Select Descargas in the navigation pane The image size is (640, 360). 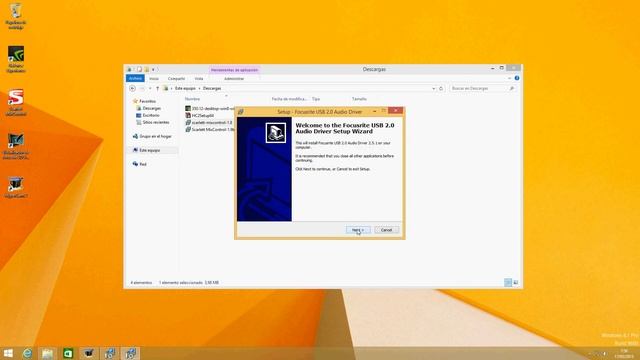(151, 108)
